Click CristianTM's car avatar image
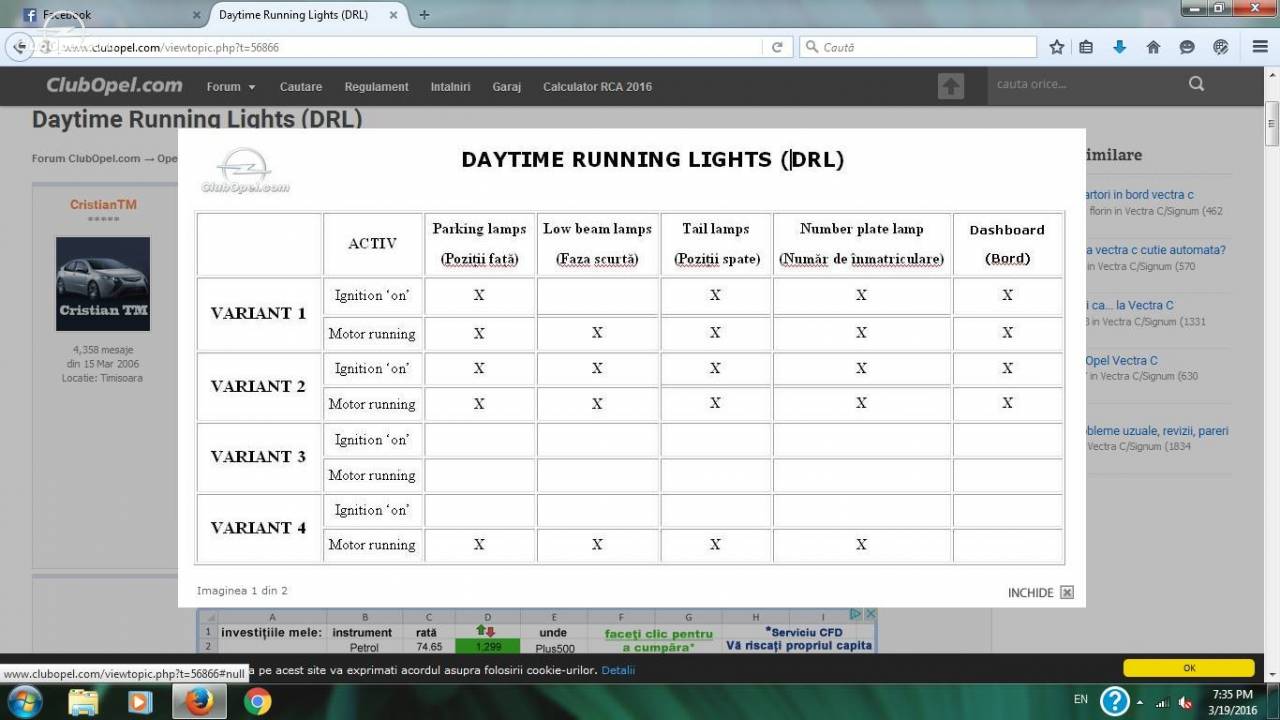1280x720 pixels. click(x=103, y=284)
